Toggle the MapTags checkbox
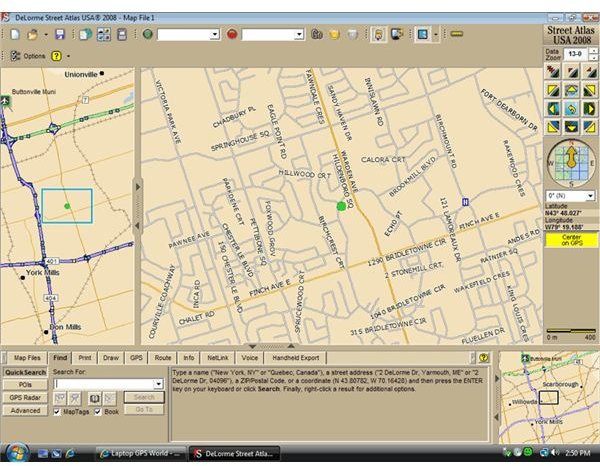 [57, 412]
